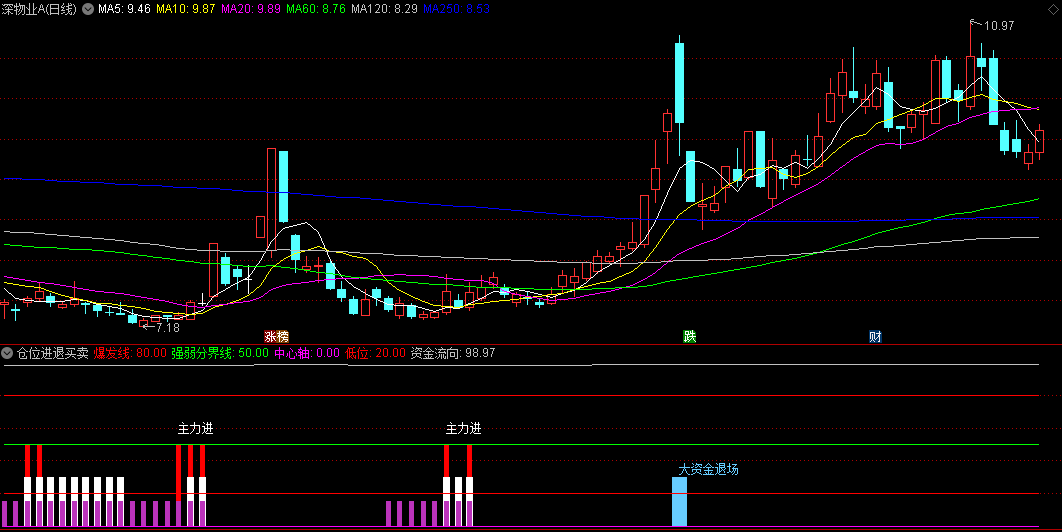1062x532 pixels.
Task: Expand the 仓位进退买卖 indicator dropdown arrow
Action: 7,353
